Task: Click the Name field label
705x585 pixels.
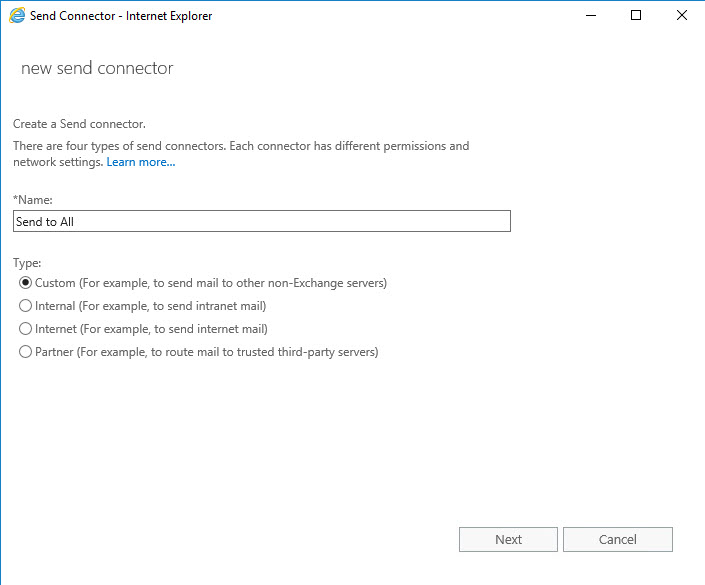Action: click(33, 200)
